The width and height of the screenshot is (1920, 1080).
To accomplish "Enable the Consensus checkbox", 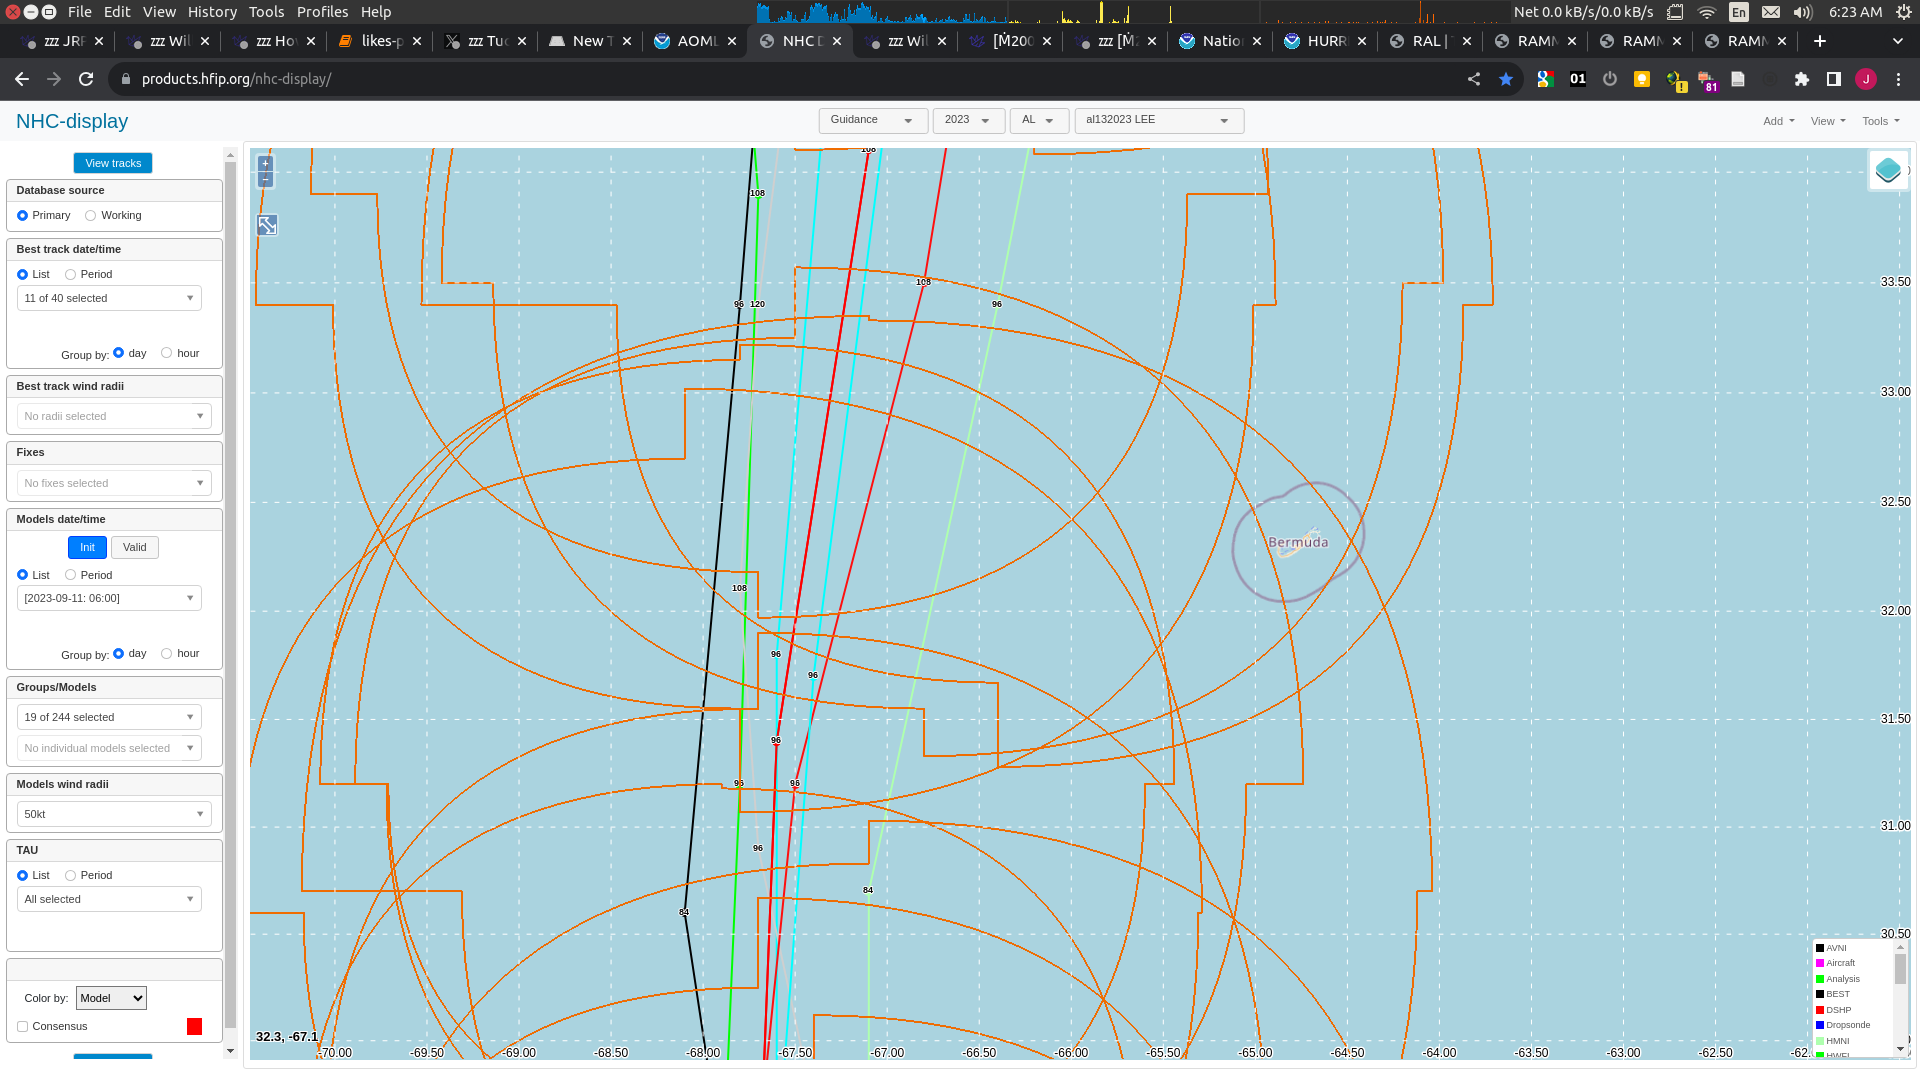I will tap(22, 1027).
